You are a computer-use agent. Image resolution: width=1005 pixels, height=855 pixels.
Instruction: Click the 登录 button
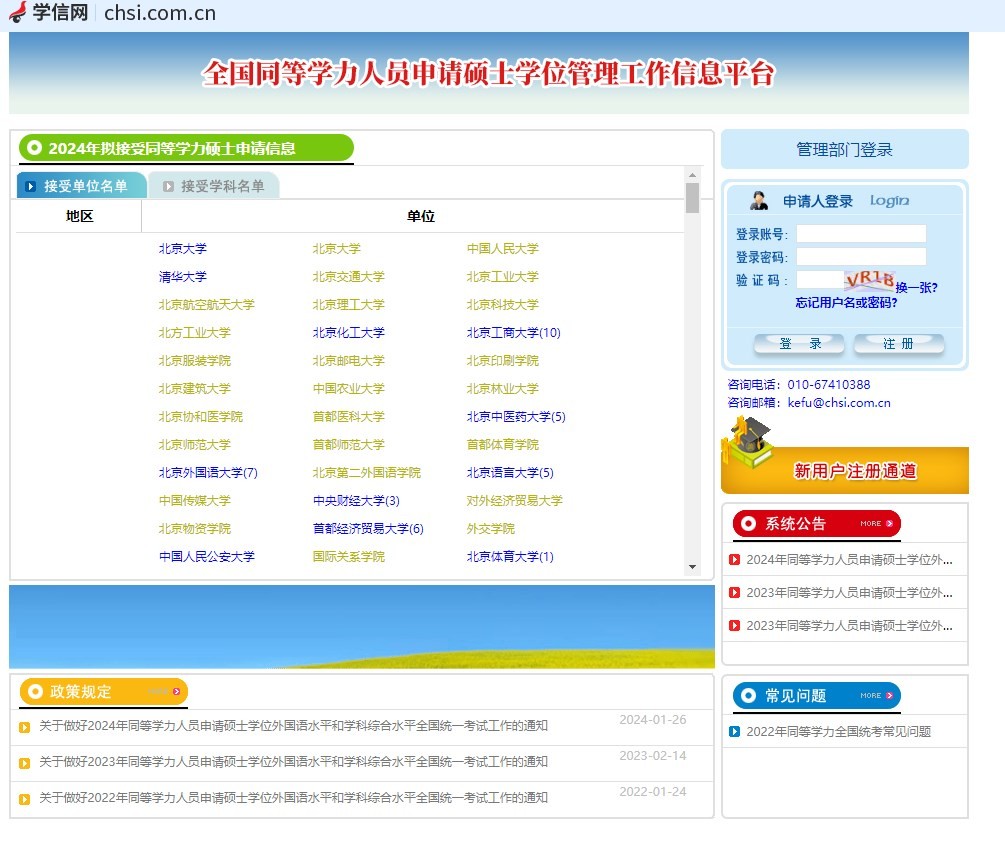point(799,344)
